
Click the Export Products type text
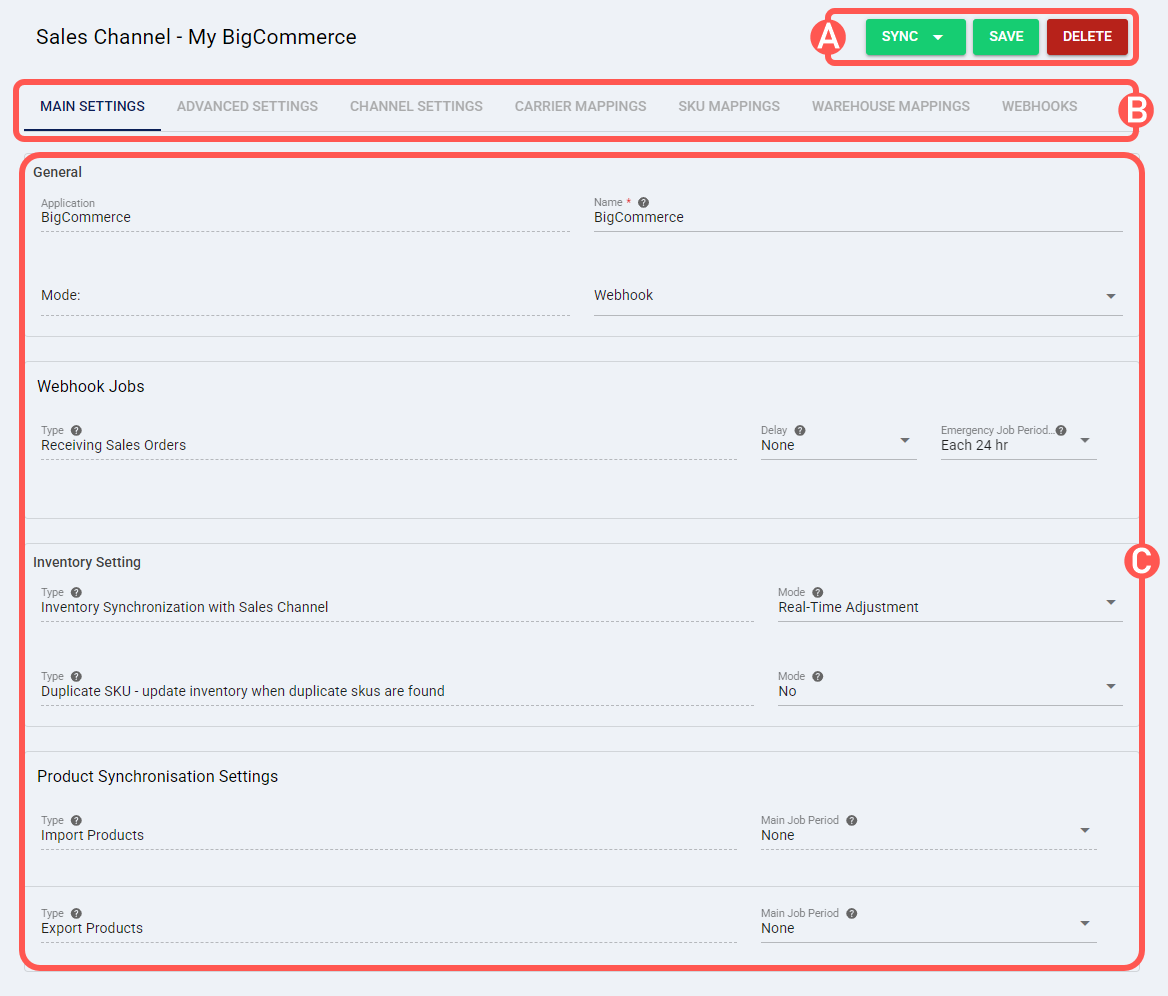tap(92, 928)
